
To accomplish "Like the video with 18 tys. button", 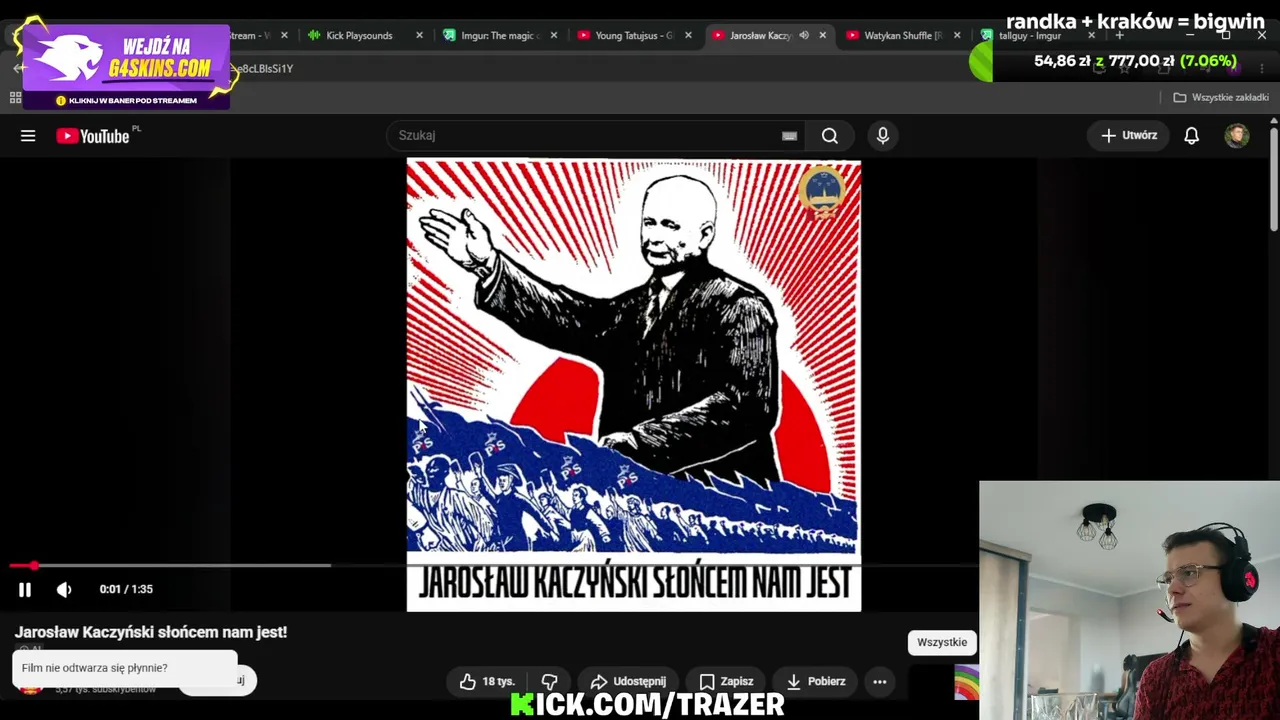I will (486, 682).
